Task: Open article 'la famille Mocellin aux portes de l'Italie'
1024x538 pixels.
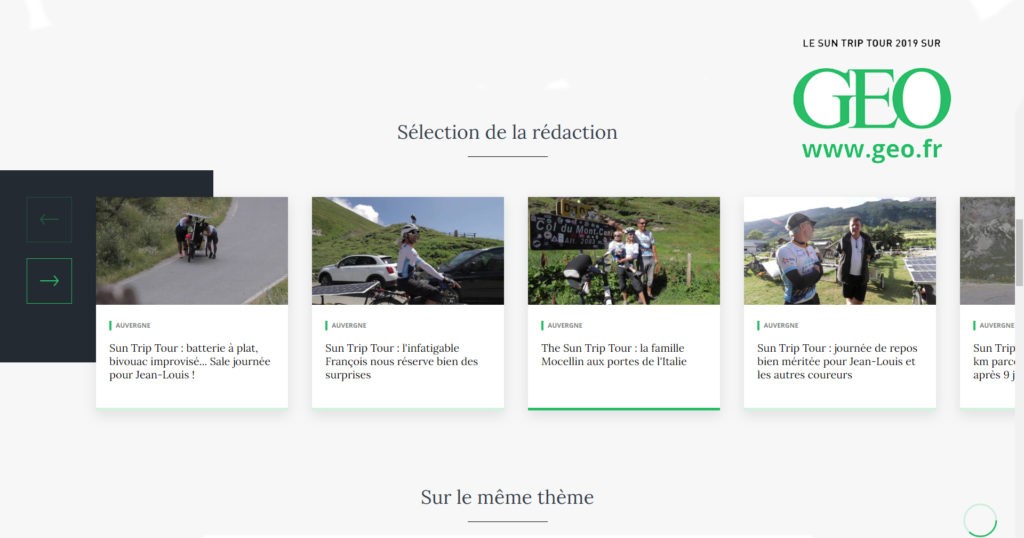Action: (614, 355)
